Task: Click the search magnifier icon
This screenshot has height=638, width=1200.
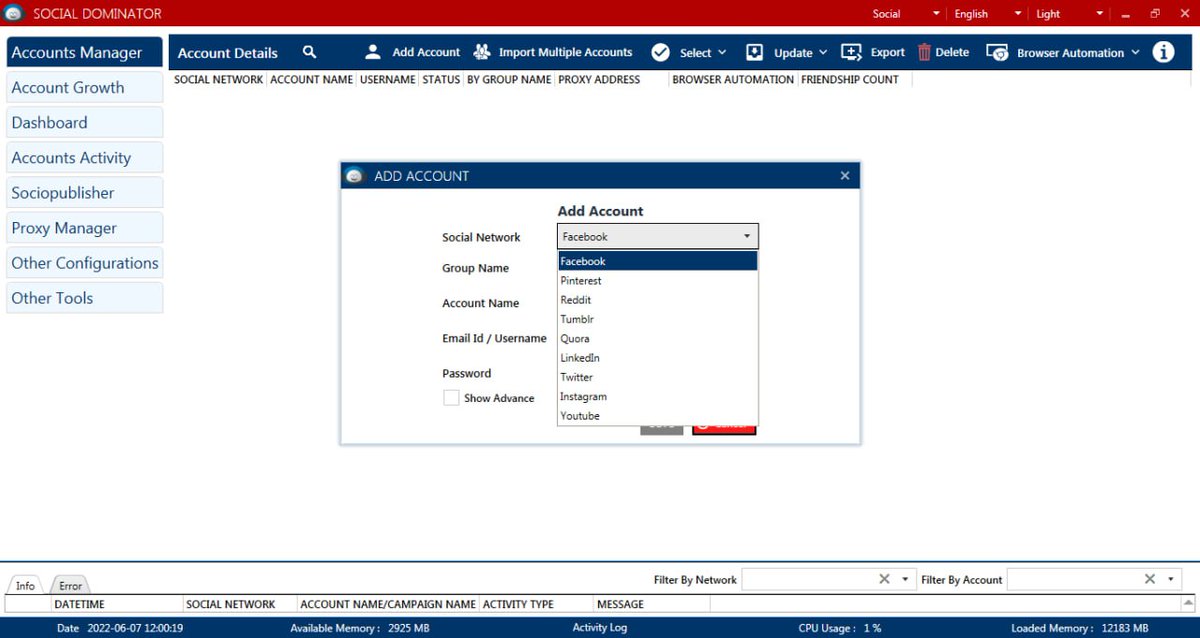Action: (309, 52)
